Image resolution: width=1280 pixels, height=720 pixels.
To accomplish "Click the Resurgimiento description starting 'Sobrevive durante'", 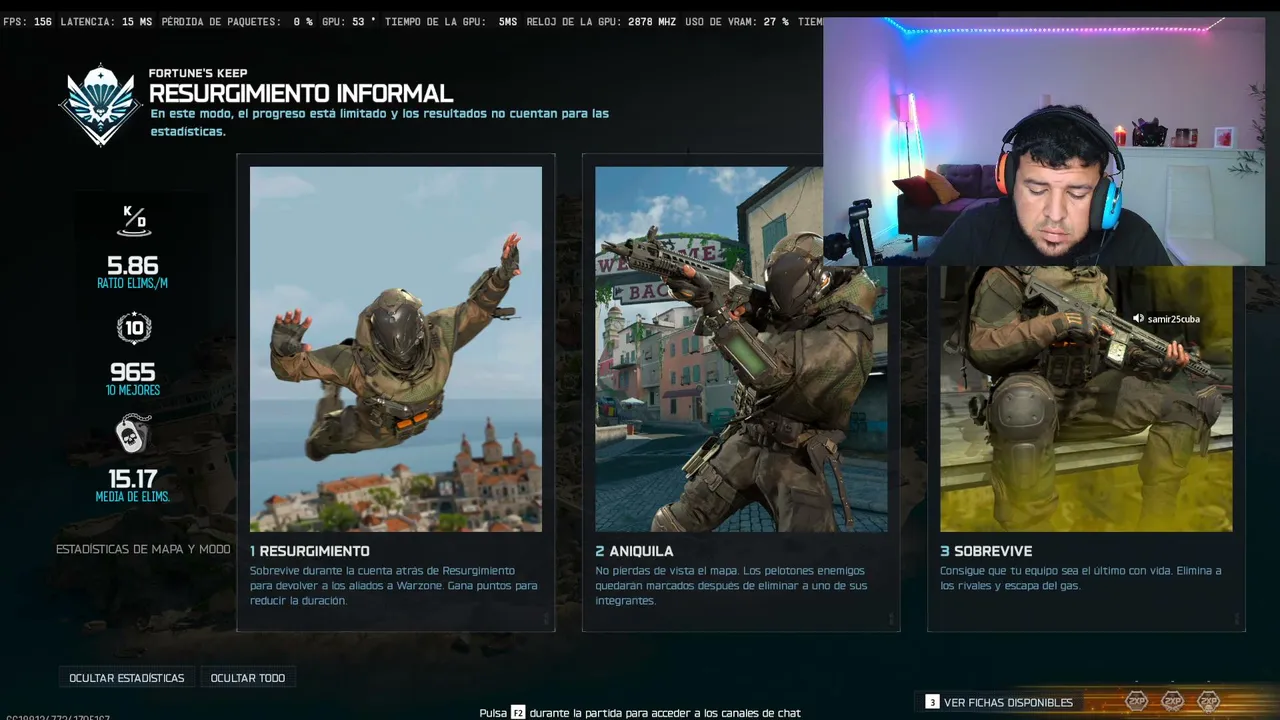I will pyautogui.click(x=394, y=586).
